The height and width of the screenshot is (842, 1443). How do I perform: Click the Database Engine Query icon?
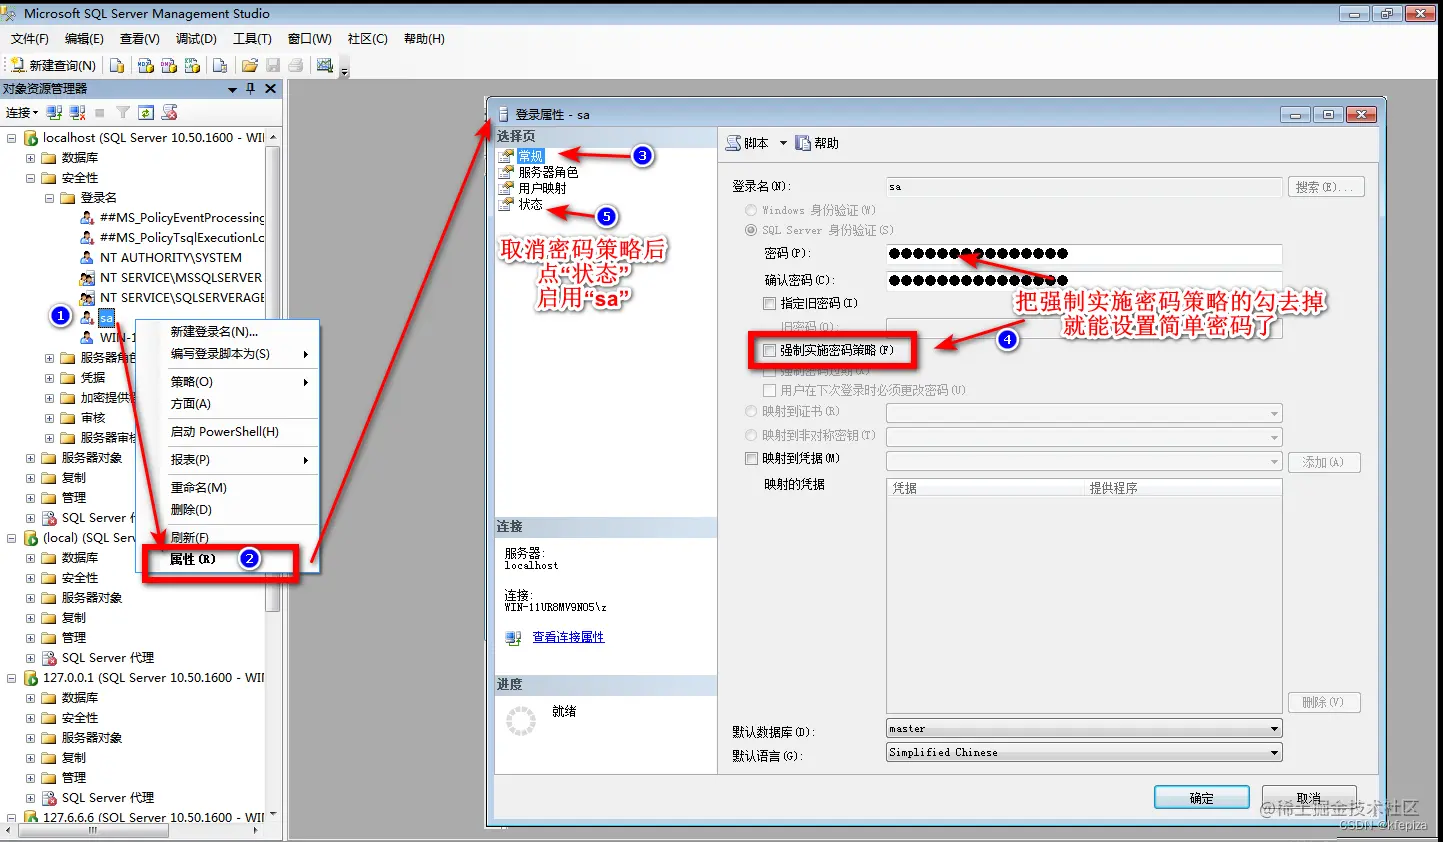(117, 65)
